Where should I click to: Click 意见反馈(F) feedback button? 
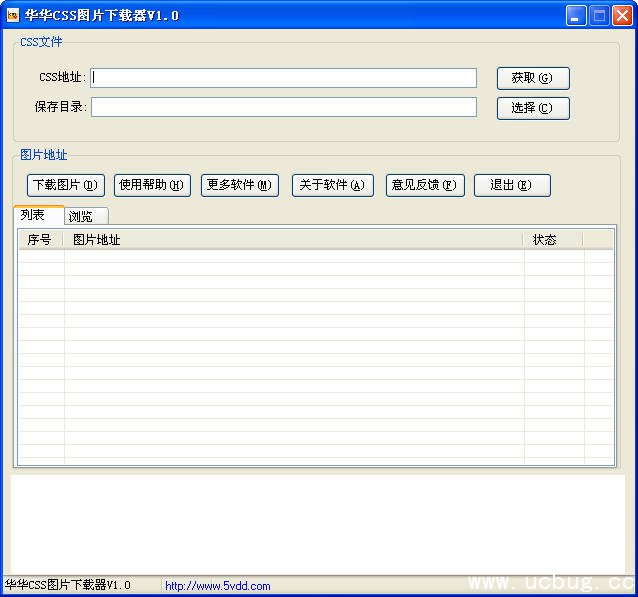[x=425, y=185]
